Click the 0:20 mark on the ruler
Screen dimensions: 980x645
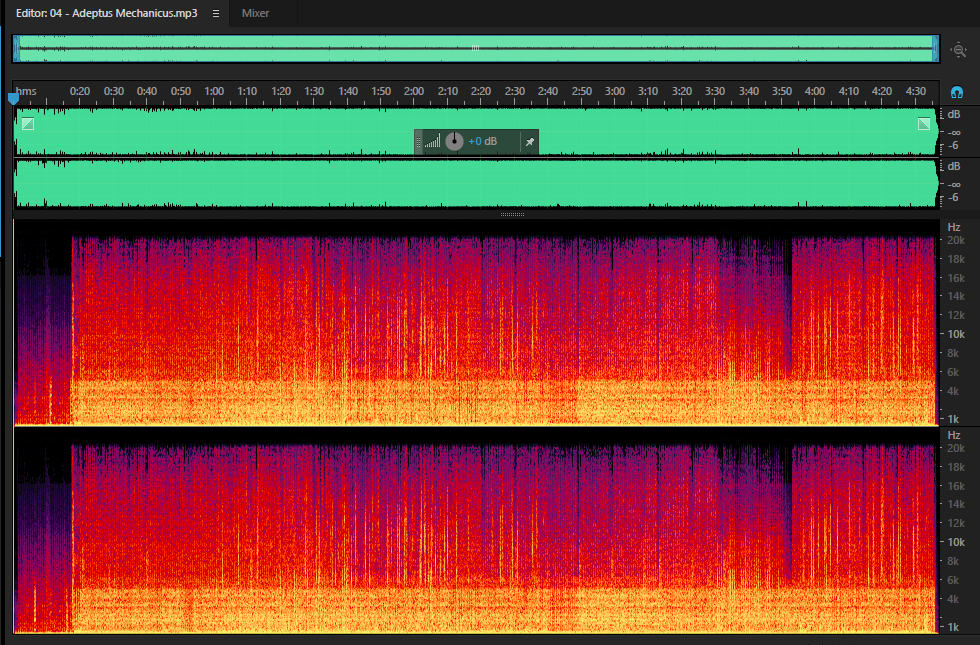(80, 91)
